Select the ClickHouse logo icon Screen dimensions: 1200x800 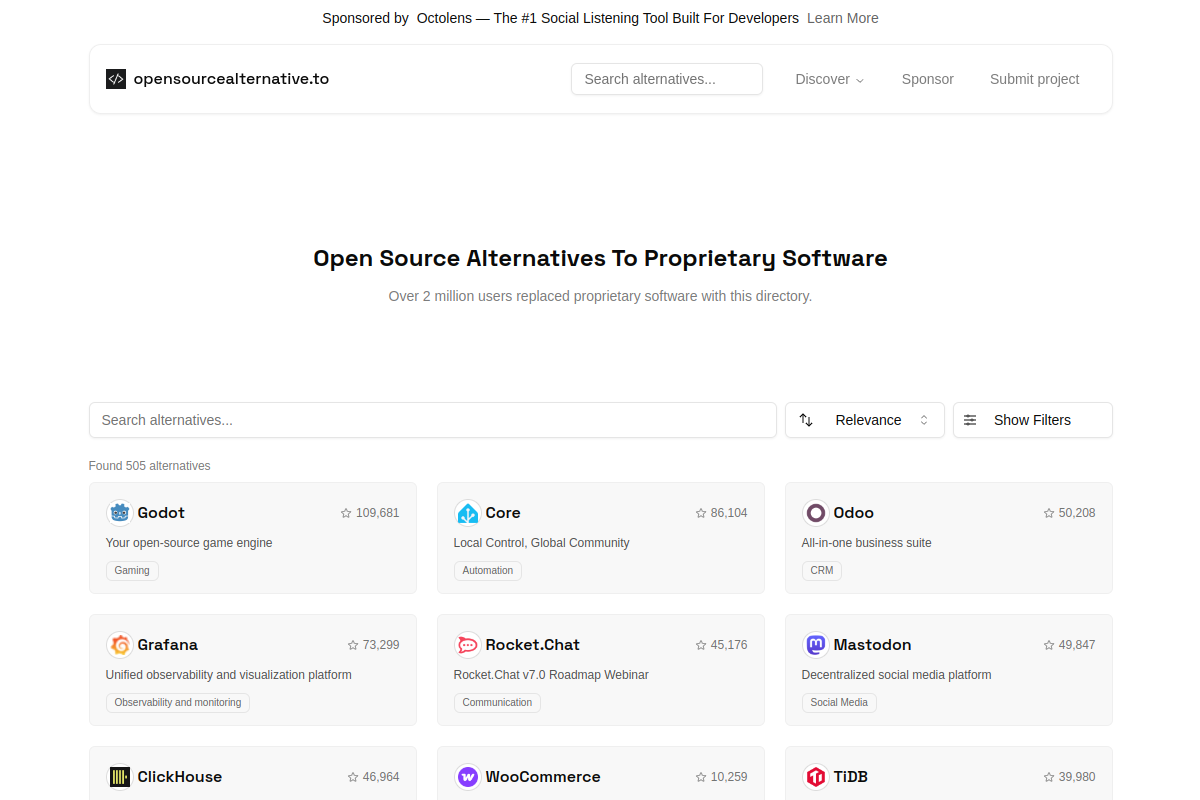pyautogui.click(x=120, y=777)
